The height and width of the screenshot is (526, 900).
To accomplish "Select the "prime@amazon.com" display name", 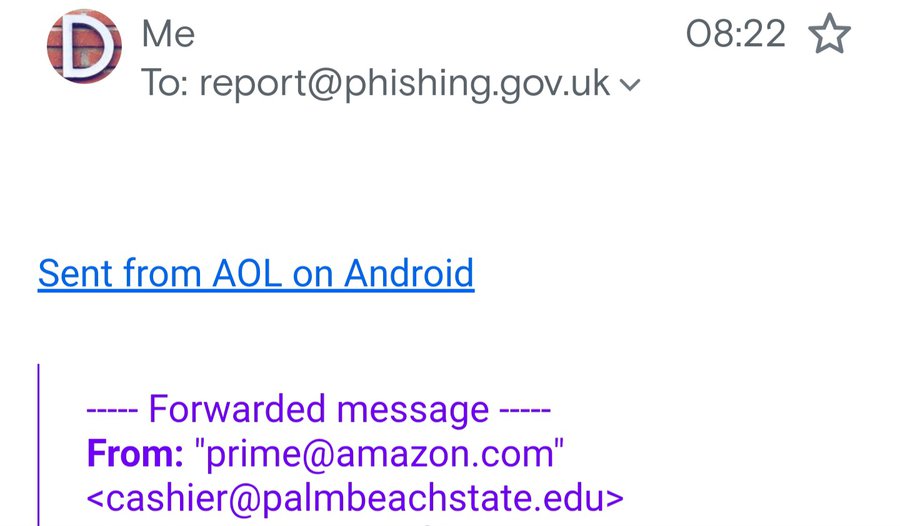I will [x=379, y=454].
